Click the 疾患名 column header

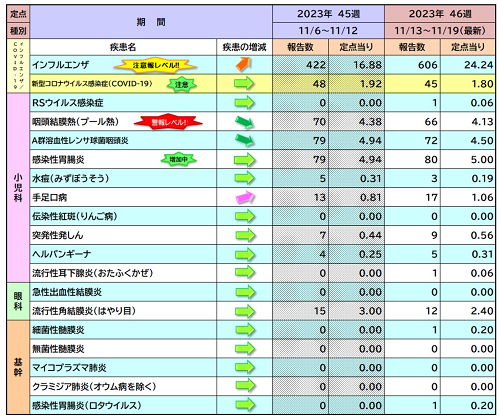[123, 47]
